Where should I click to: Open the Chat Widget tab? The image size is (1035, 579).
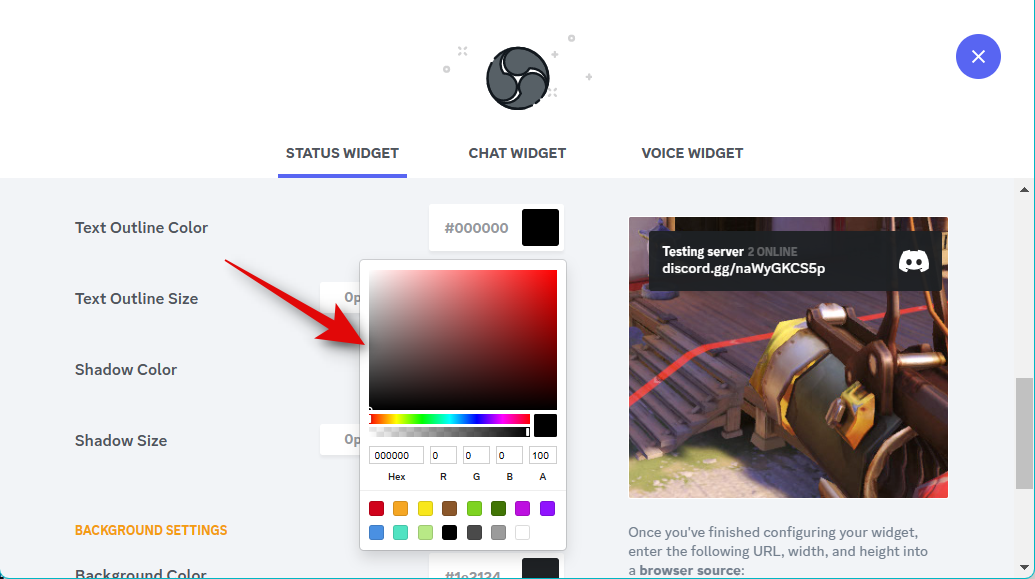(518, 153)
